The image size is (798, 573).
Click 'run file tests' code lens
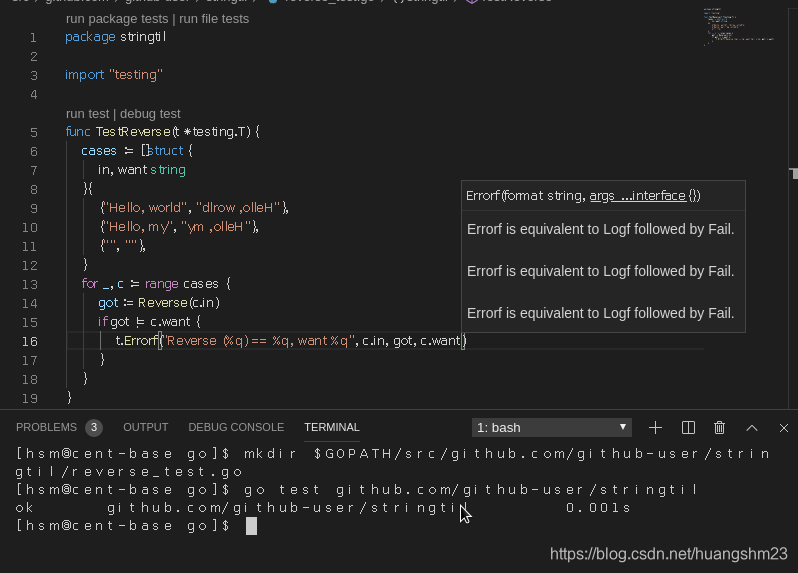click(214, 19)
